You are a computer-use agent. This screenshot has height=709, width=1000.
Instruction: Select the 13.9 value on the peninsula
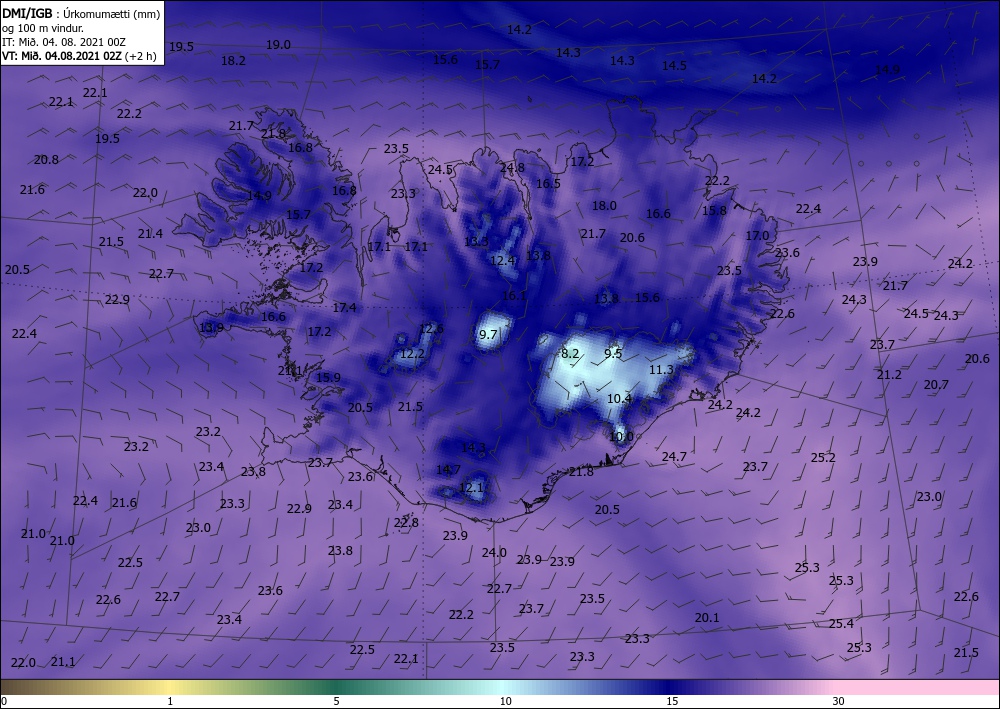tap(211, 328)
